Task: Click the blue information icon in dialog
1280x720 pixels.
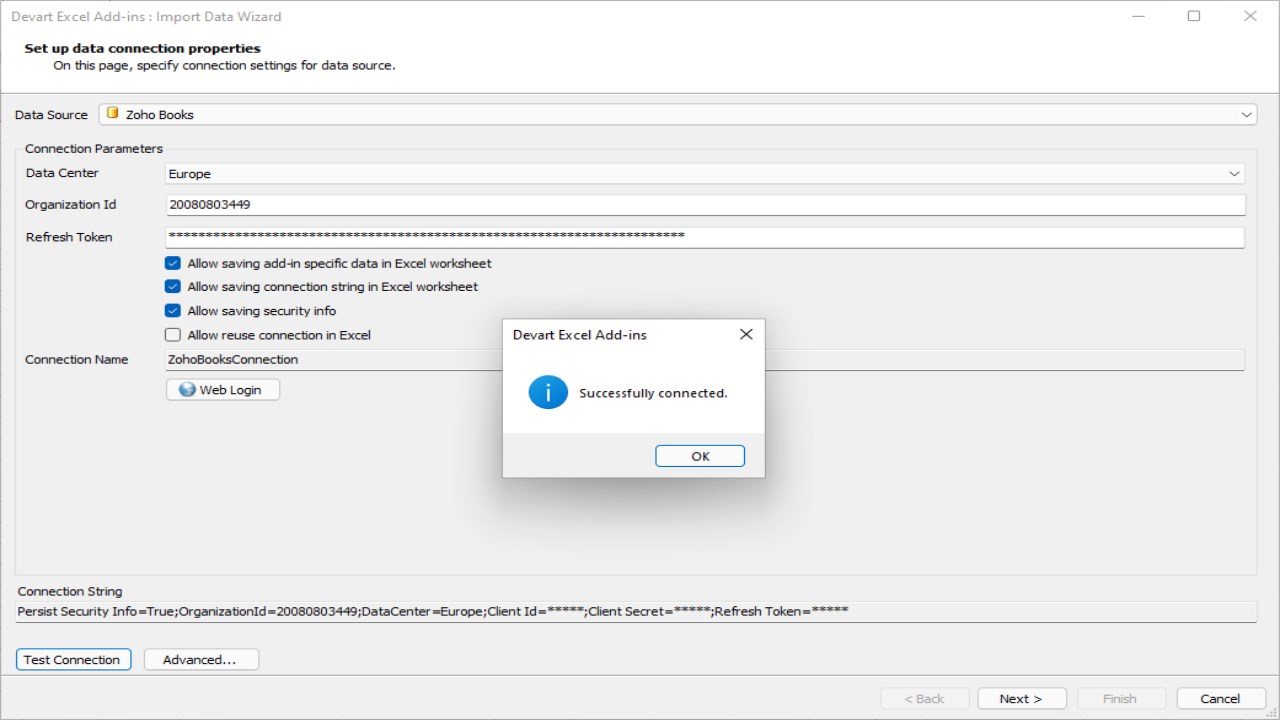Action: click(x=548, y=392)
